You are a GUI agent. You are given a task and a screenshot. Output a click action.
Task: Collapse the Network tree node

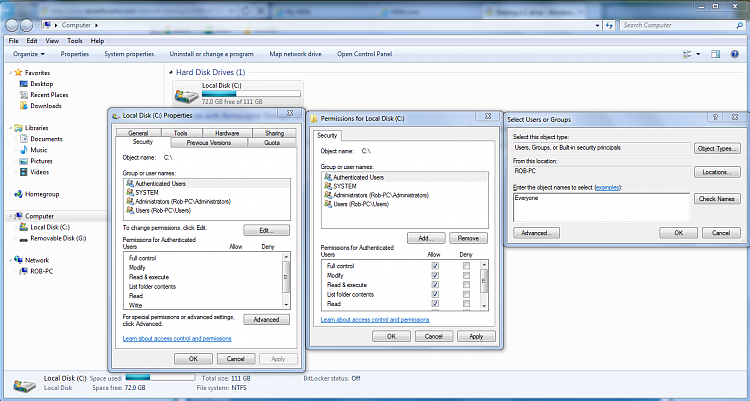(11, 260)
